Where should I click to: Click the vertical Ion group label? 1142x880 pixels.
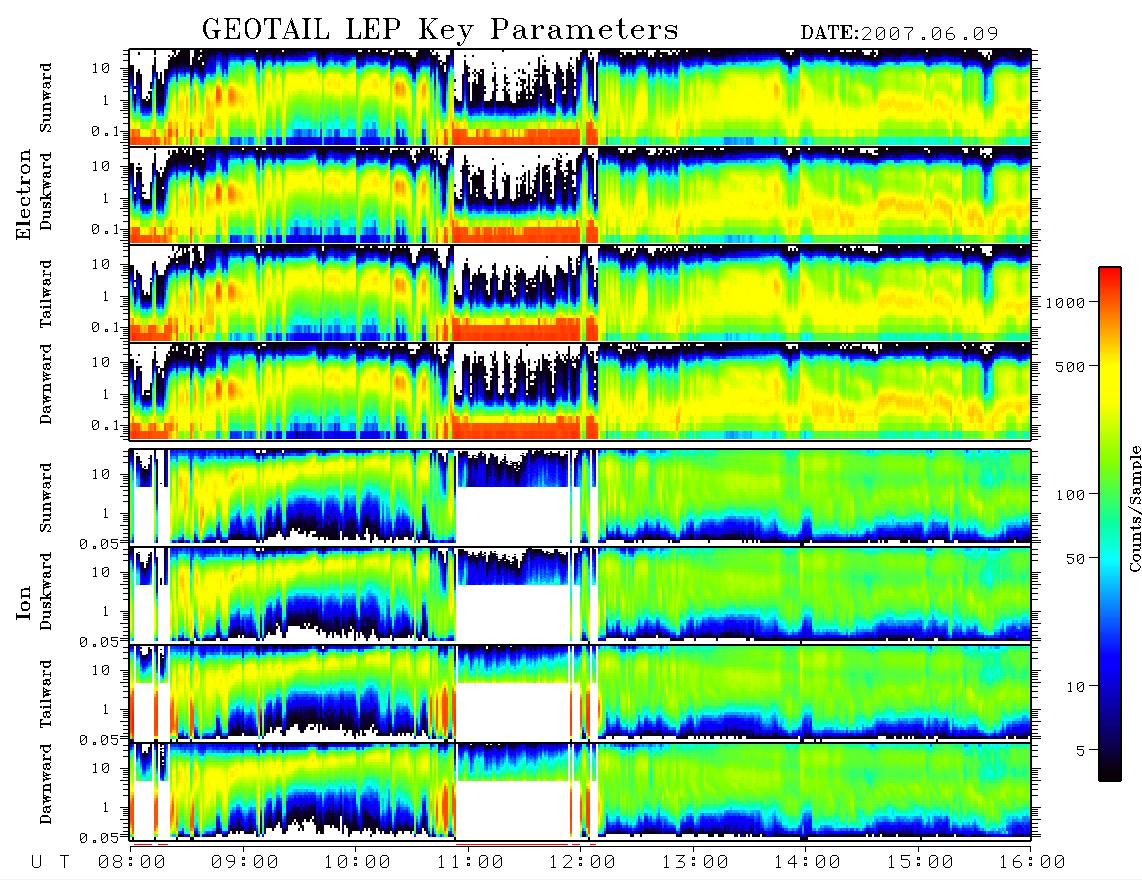24,604
